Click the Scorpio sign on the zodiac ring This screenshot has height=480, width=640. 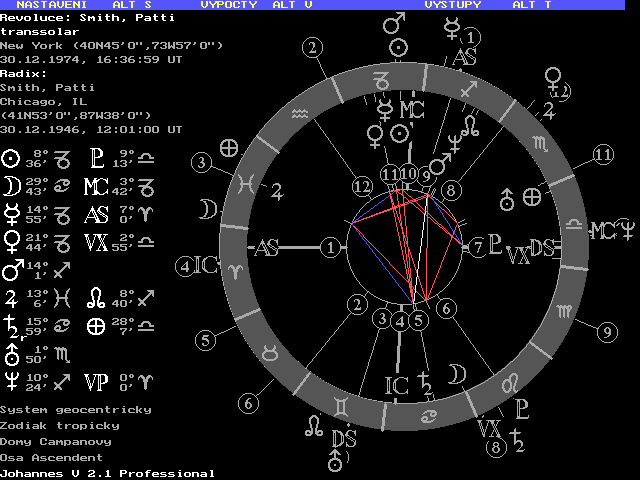click(540, 145)
